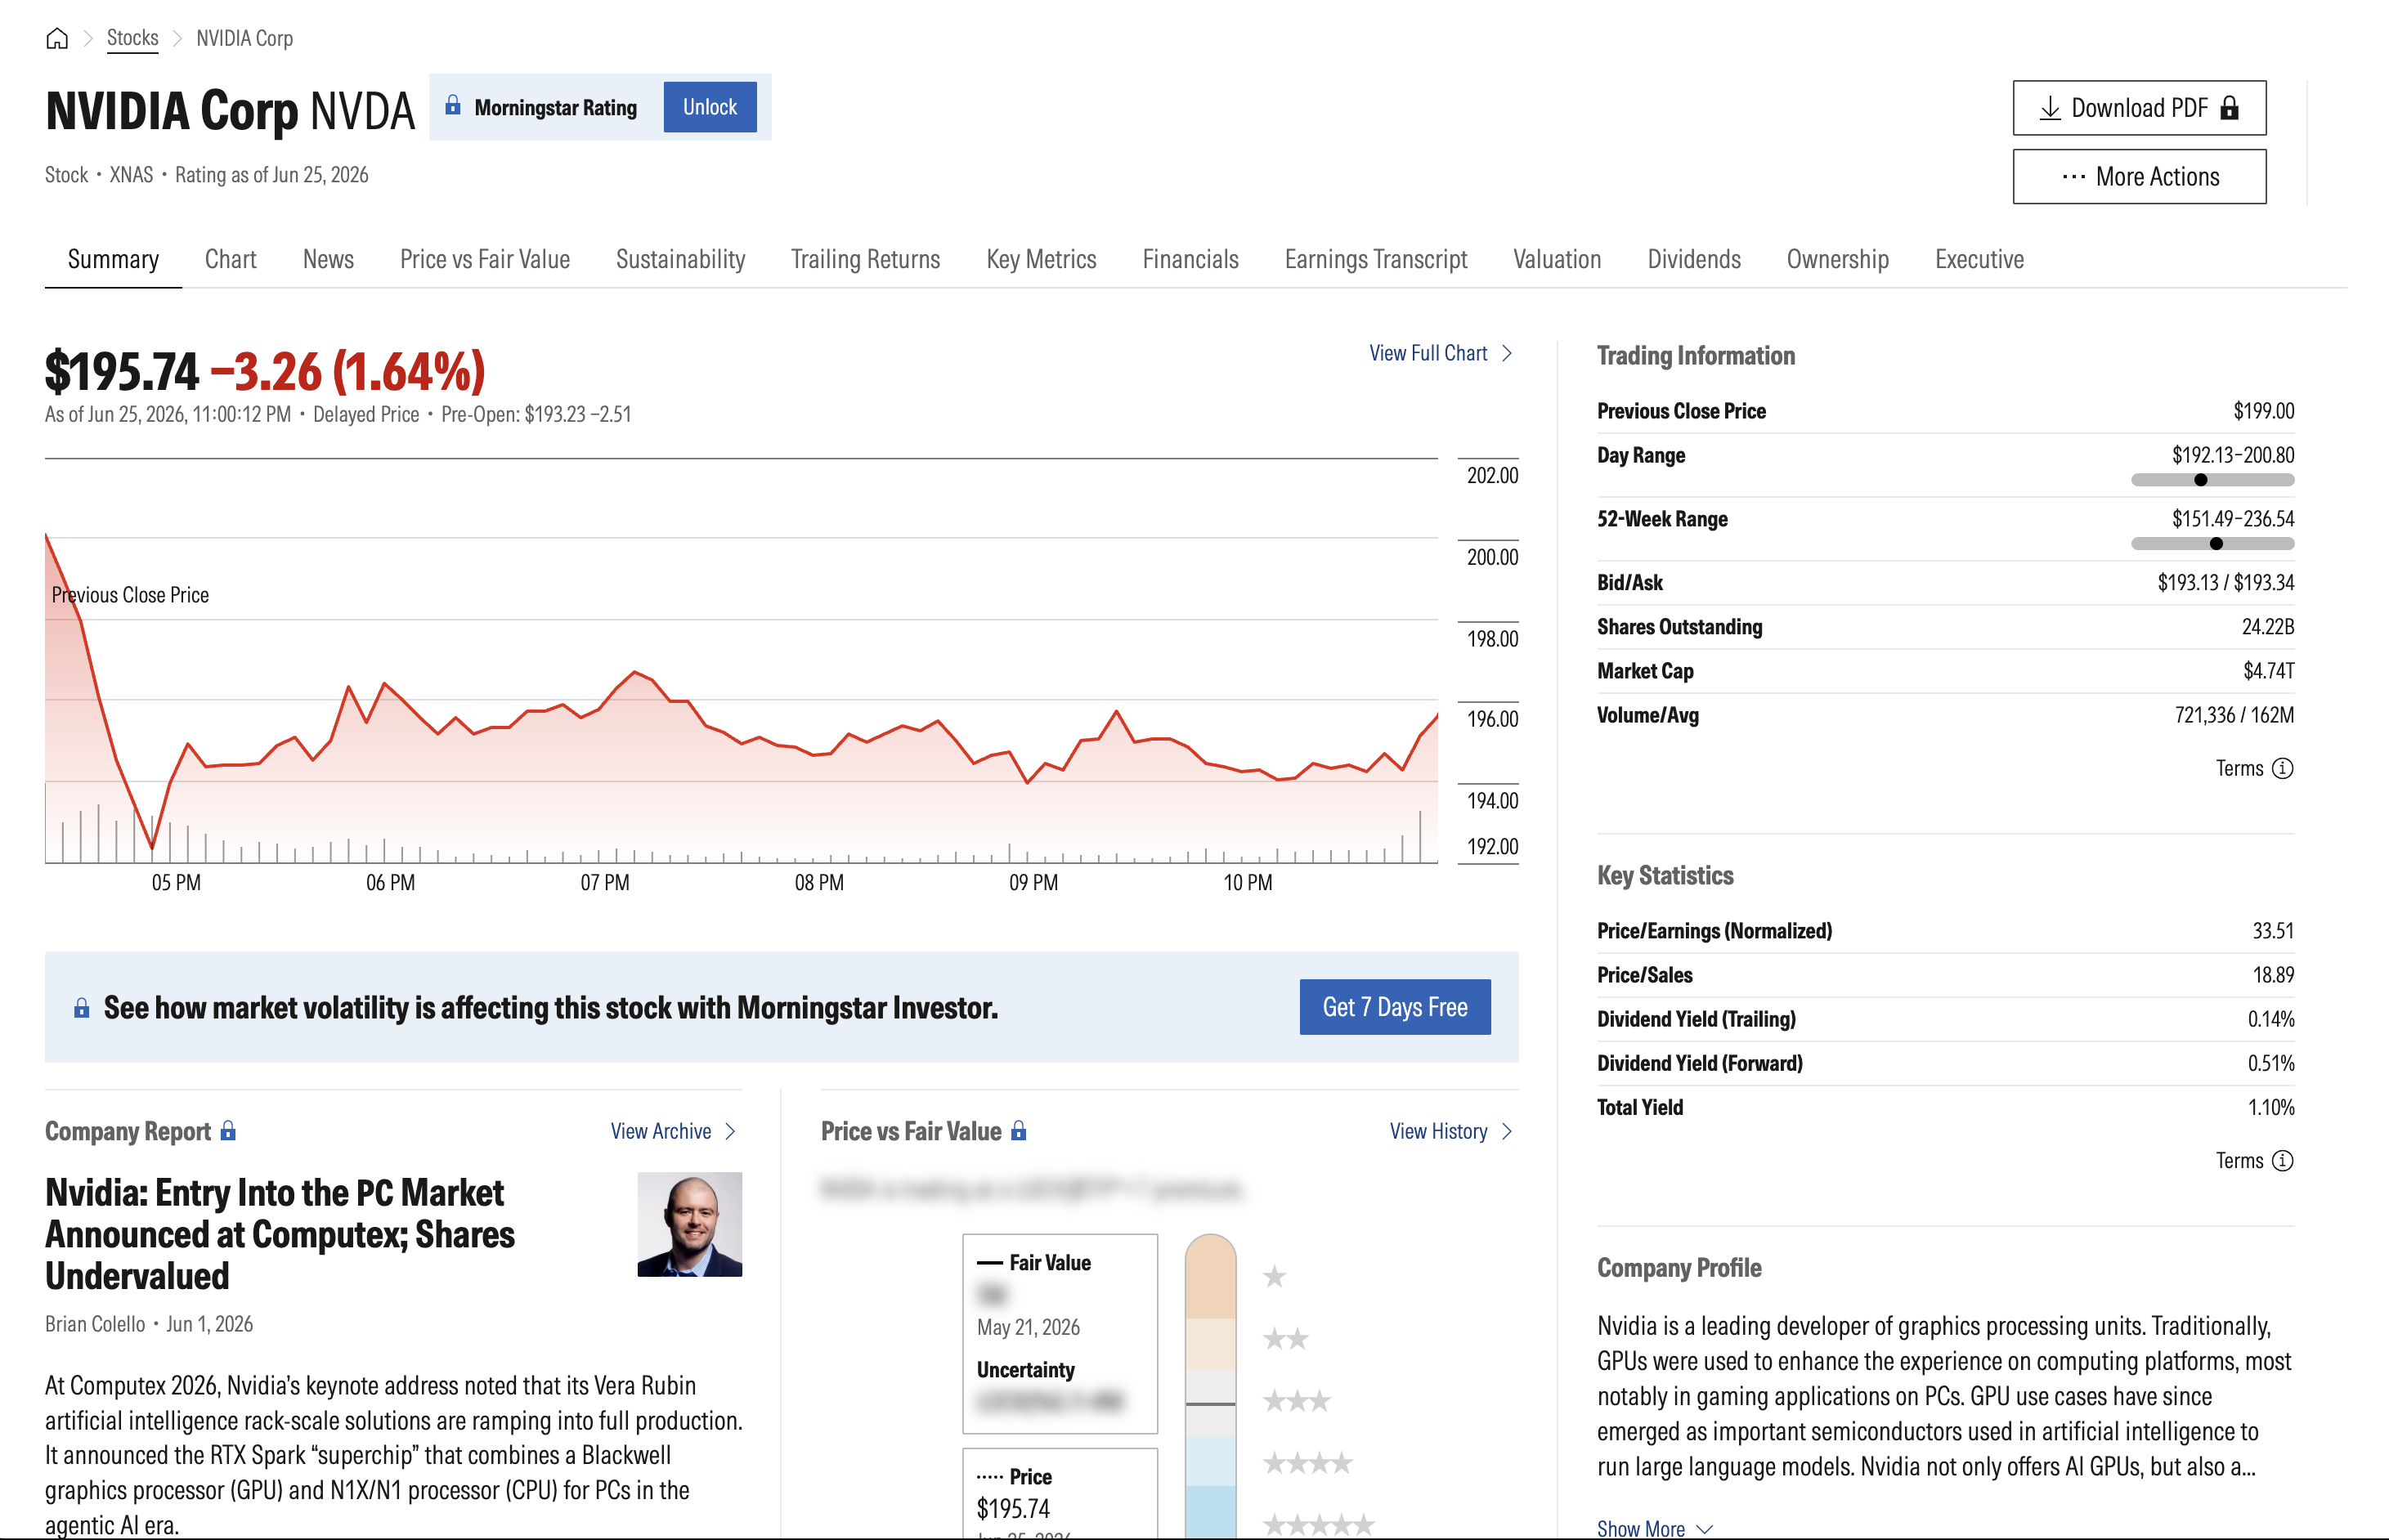Open More Actions menu
The image size is (2389, 1540).
(x=2139, y=177)
